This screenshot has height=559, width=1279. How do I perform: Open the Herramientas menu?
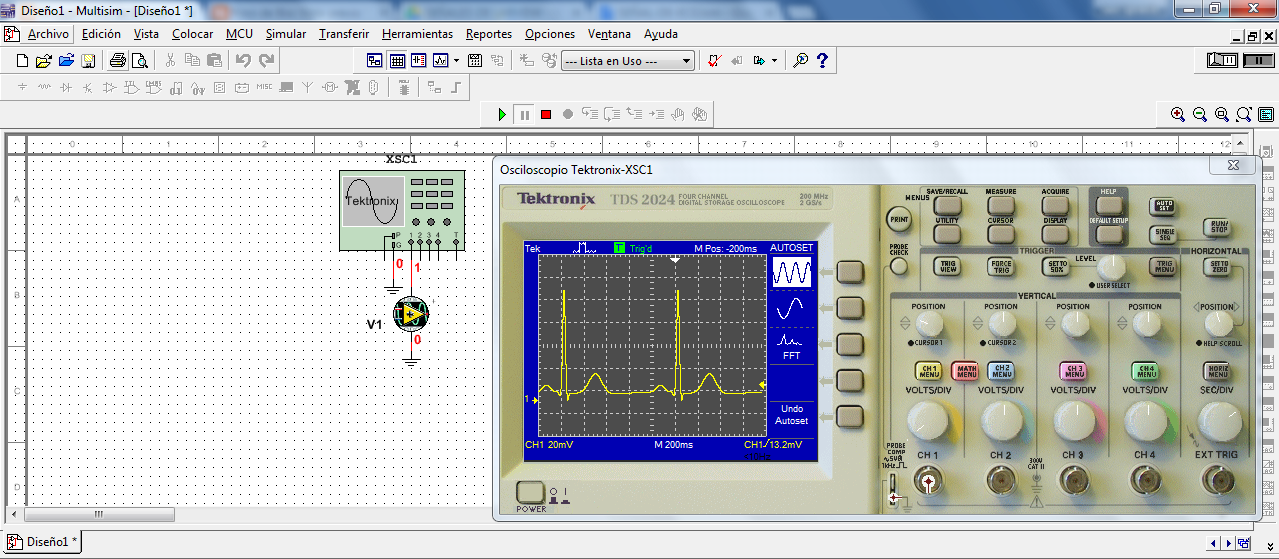point(417,34)
